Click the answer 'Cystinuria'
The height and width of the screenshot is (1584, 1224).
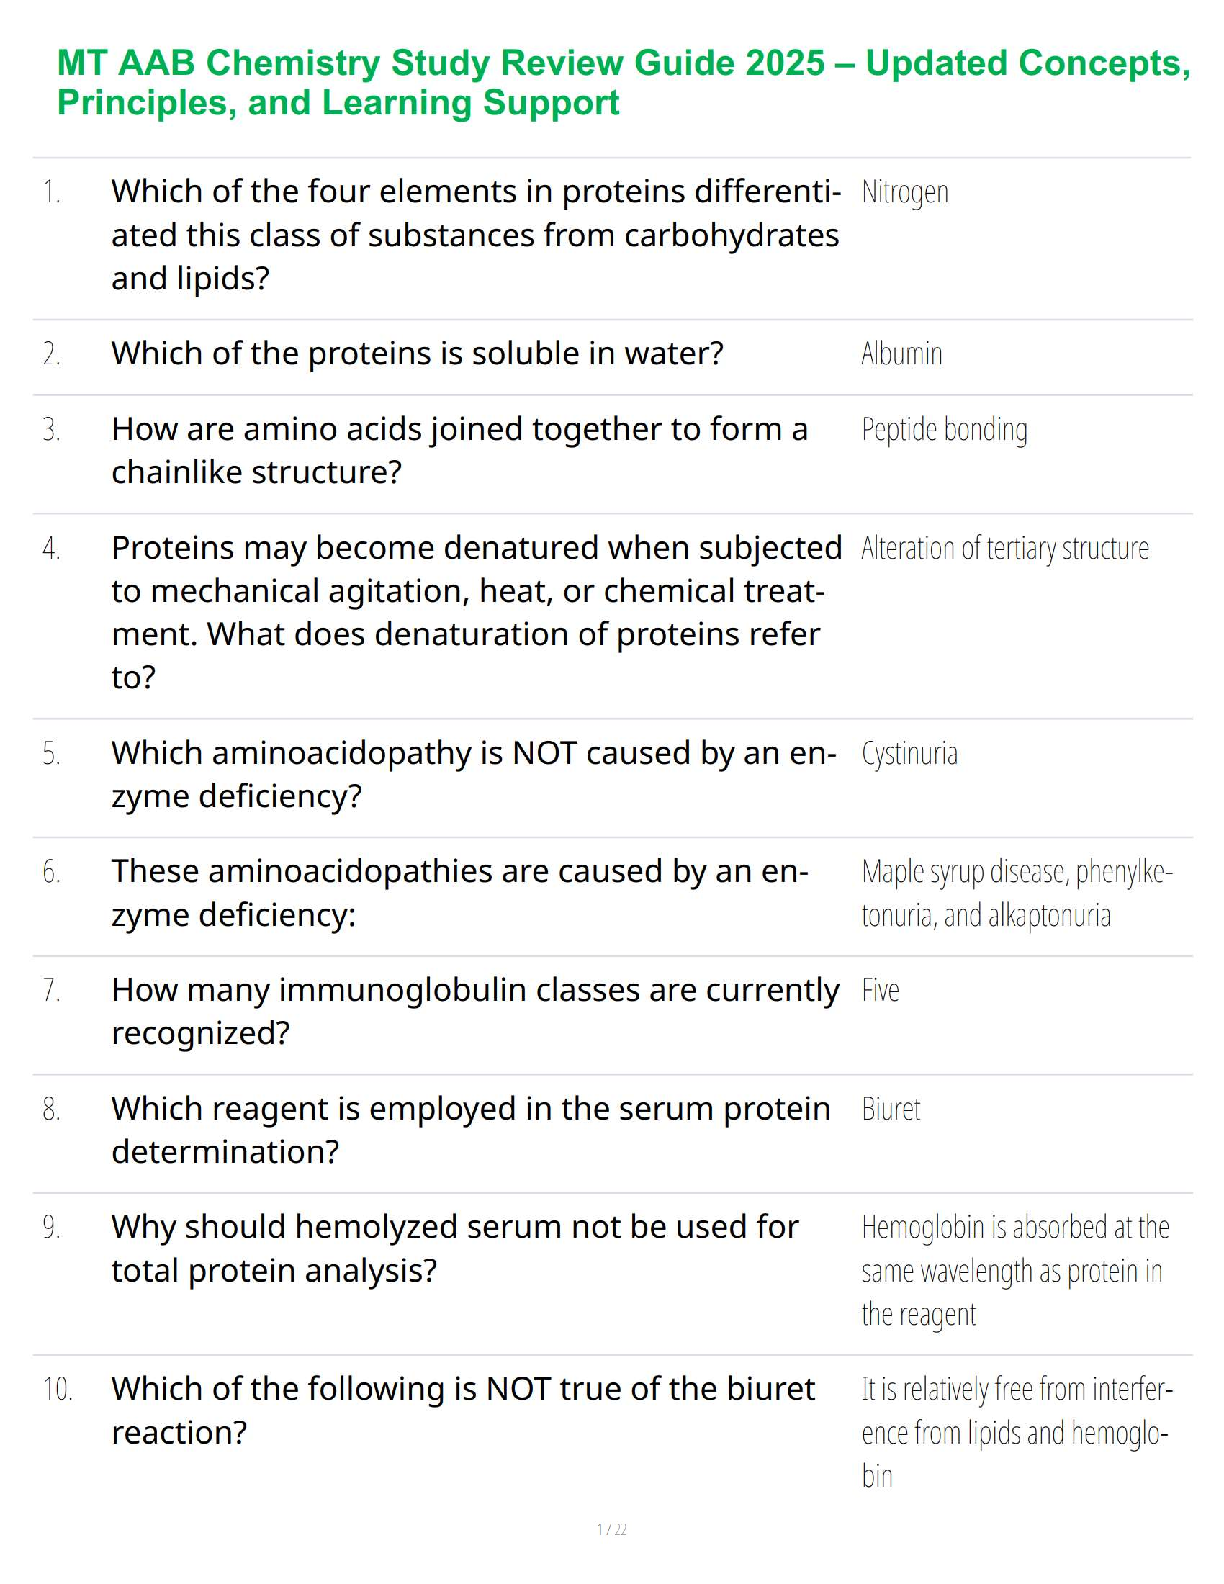click(x=909, y=754)
